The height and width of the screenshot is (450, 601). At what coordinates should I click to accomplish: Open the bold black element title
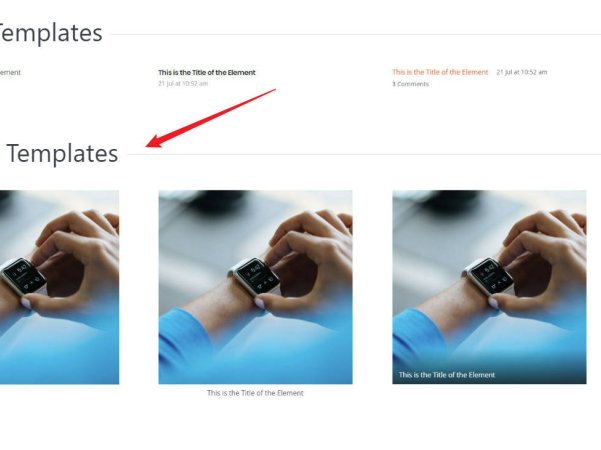(x=207, y=72)
